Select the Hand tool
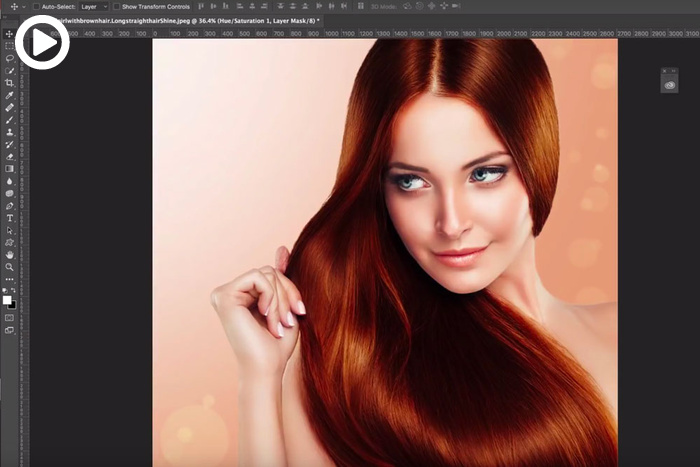 (x=9, y=255)
